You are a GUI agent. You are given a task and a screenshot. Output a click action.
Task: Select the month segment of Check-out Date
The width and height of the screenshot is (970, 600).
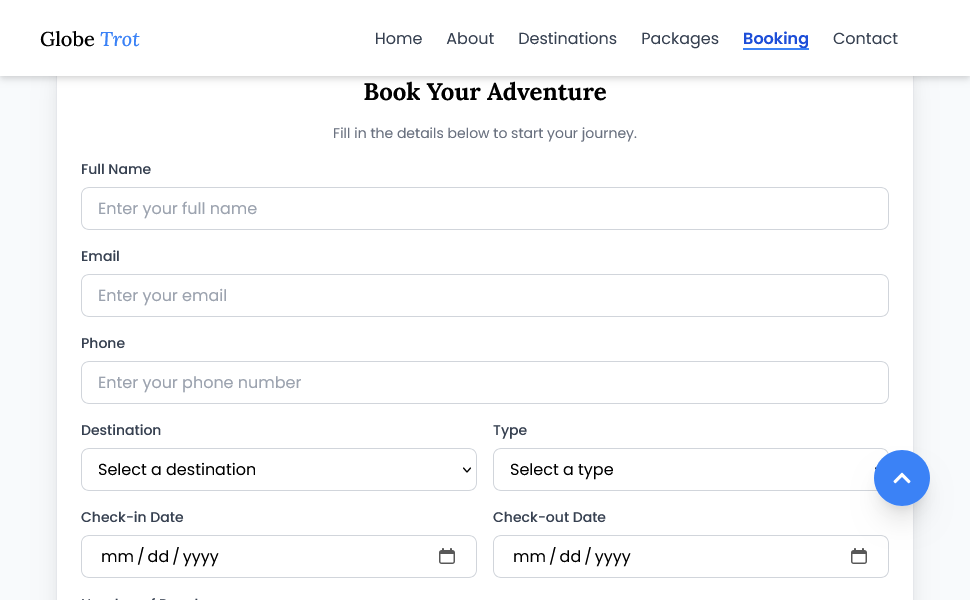[x=529, y=556]
